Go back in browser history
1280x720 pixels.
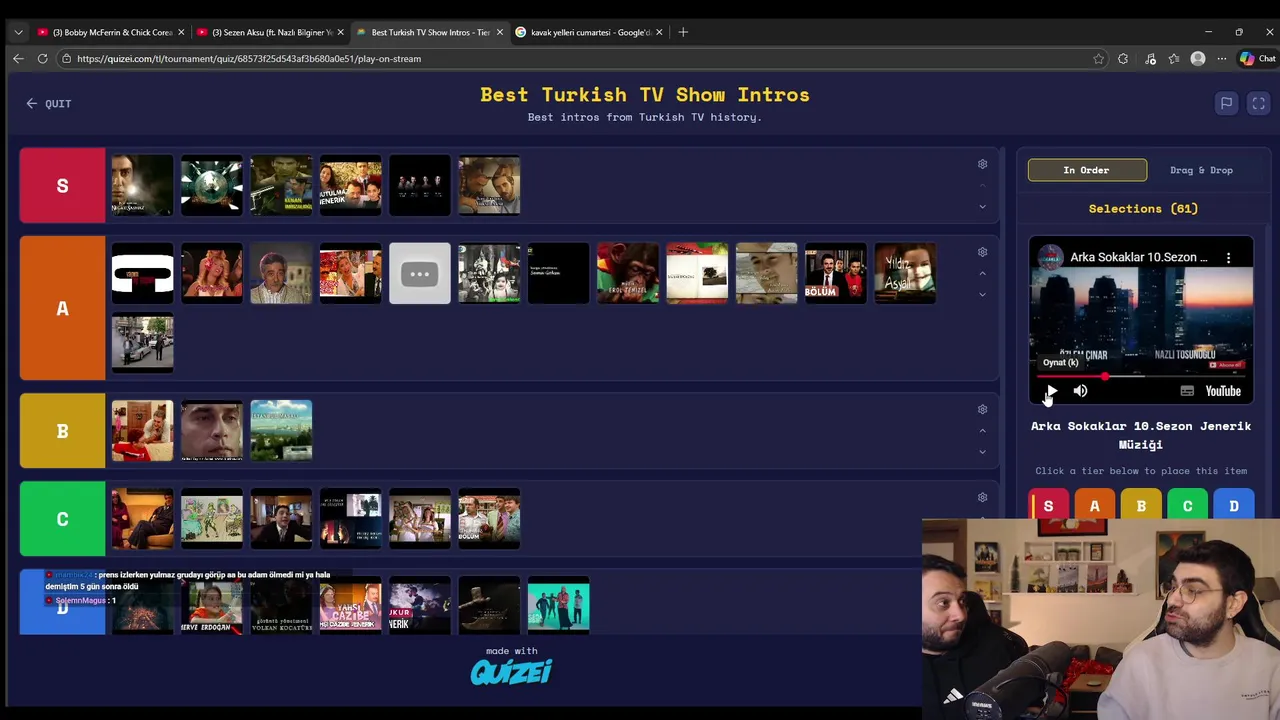[x=18, y=59]
